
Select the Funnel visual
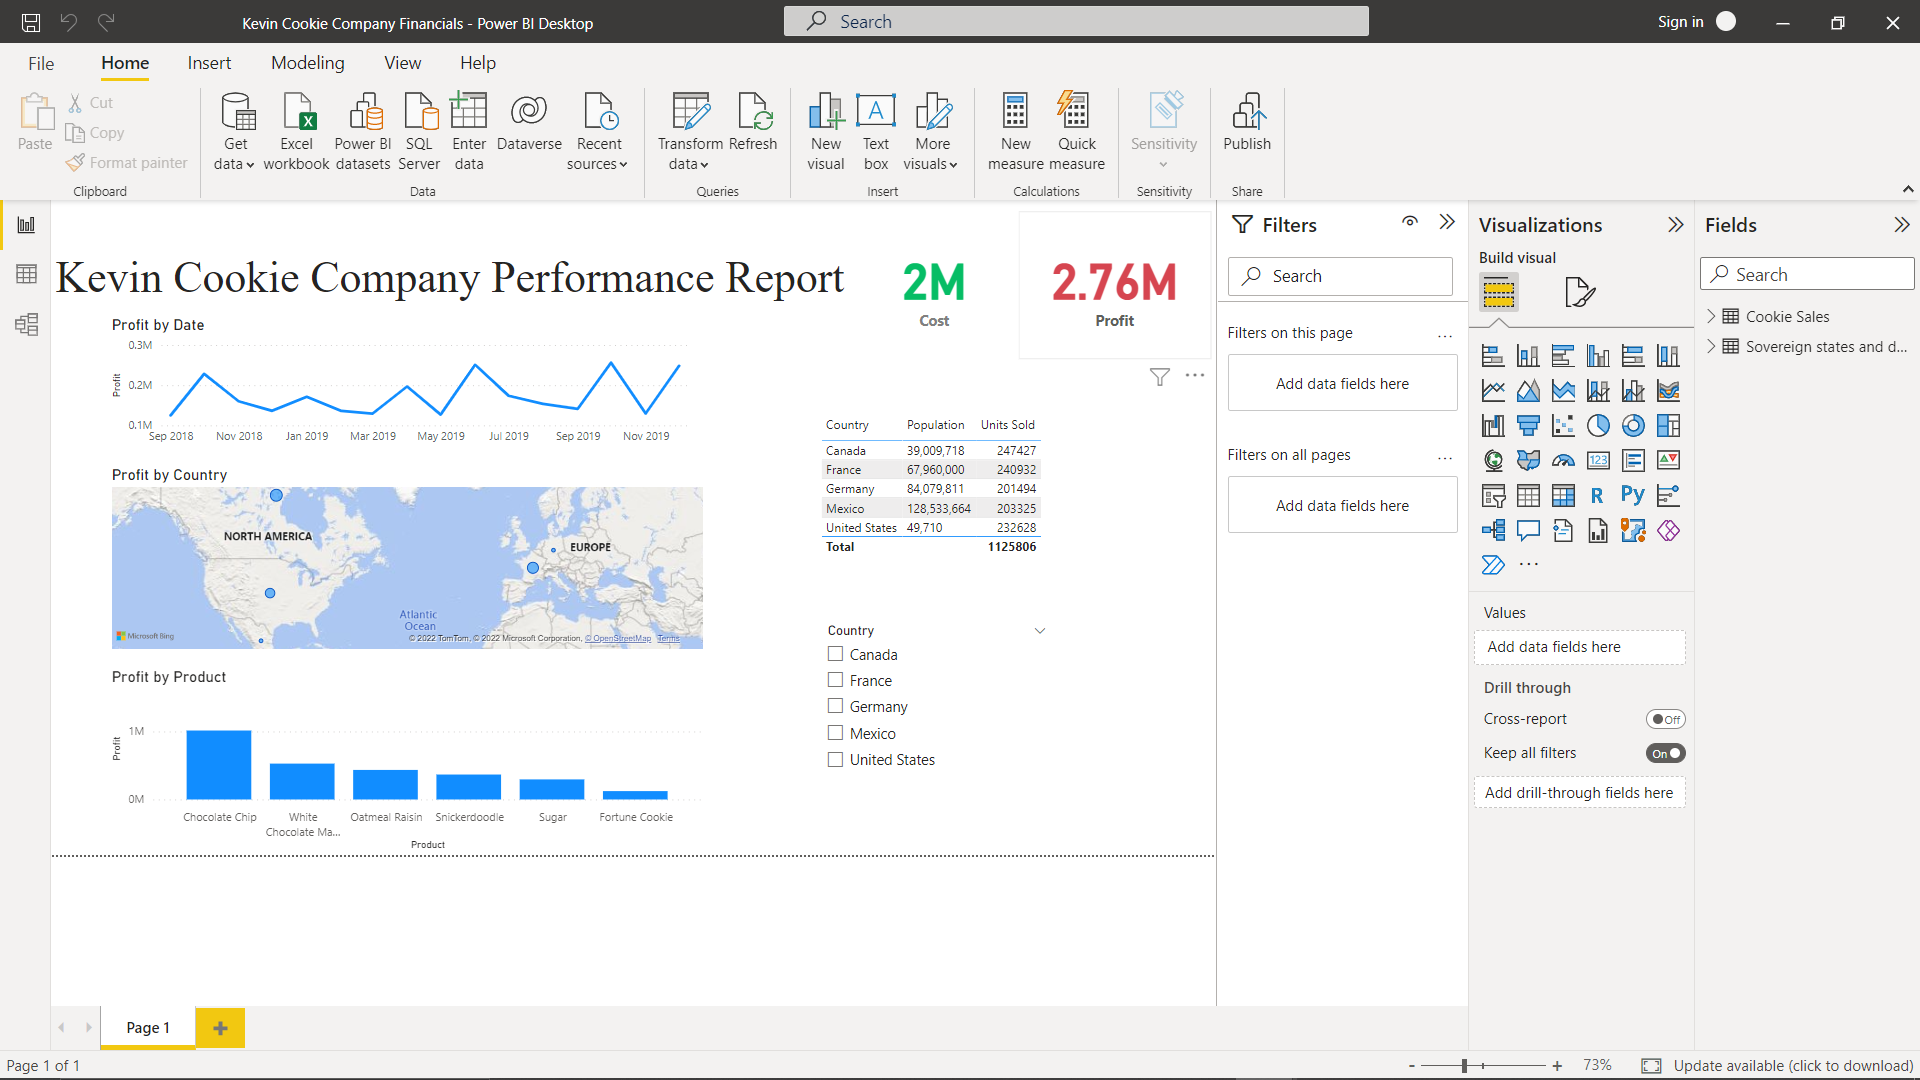pyautogui.click(x=1528, y=426)
